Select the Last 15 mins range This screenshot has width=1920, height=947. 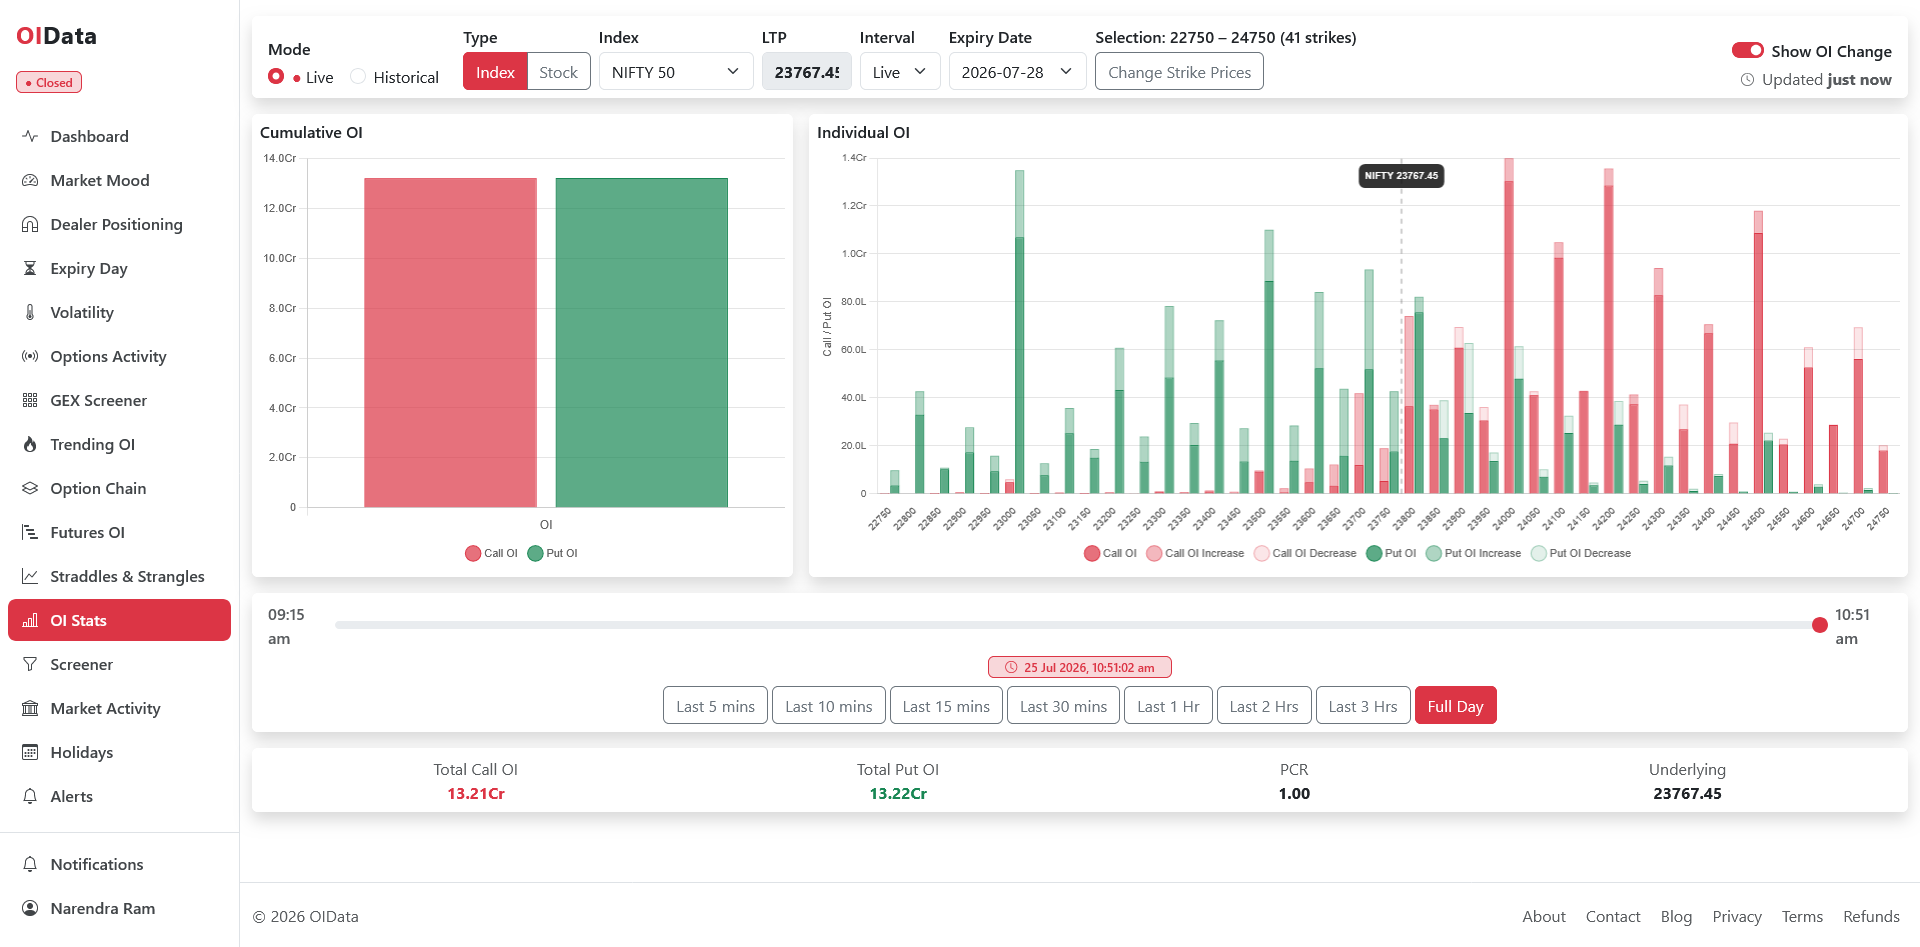point(946,706)
